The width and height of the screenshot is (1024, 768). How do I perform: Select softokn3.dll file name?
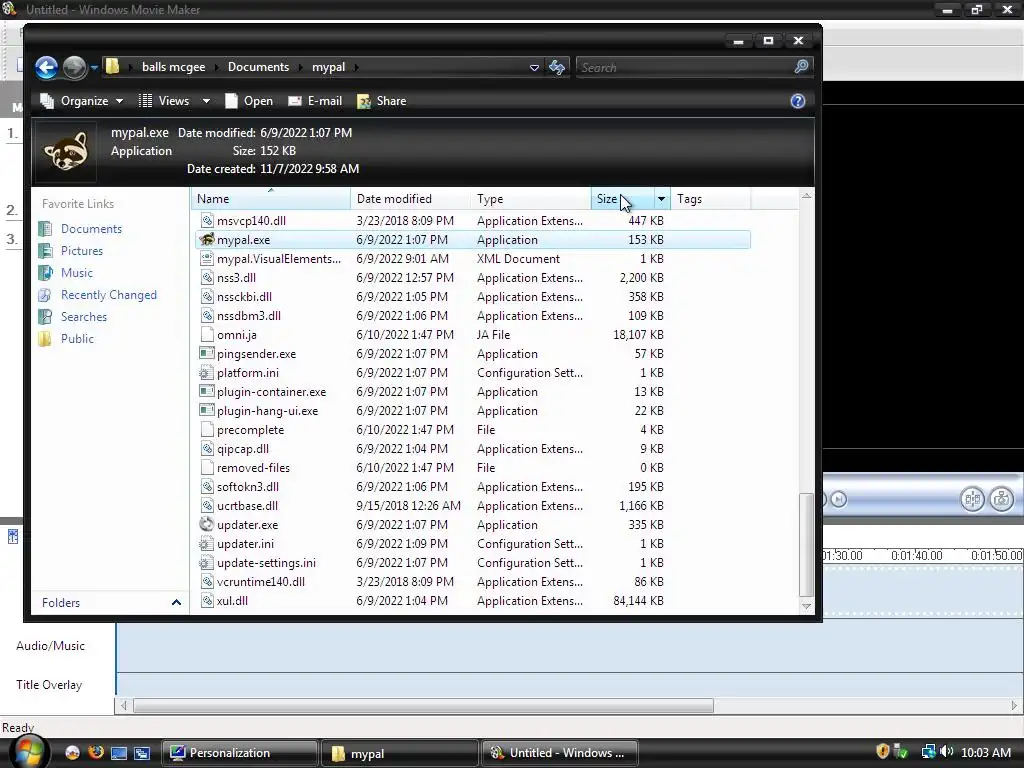(x=248, y=487)
